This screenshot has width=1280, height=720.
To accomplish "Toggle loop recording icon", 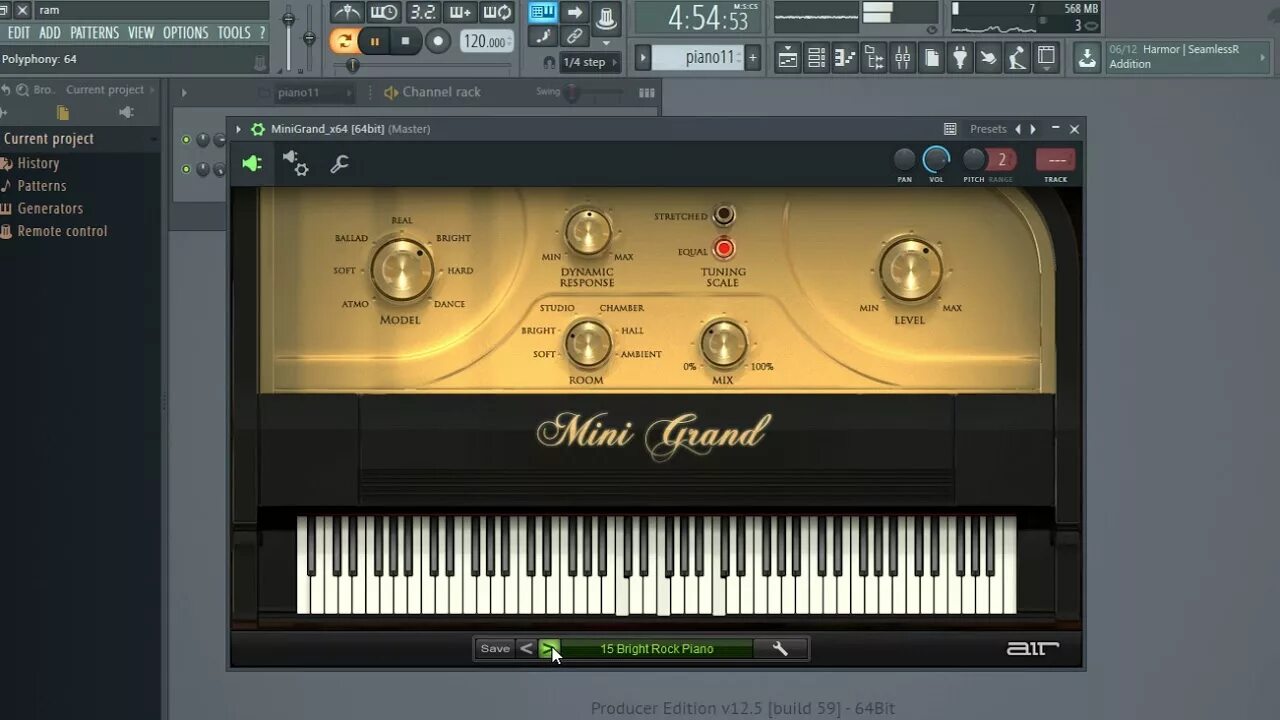I will pos(497,12).
